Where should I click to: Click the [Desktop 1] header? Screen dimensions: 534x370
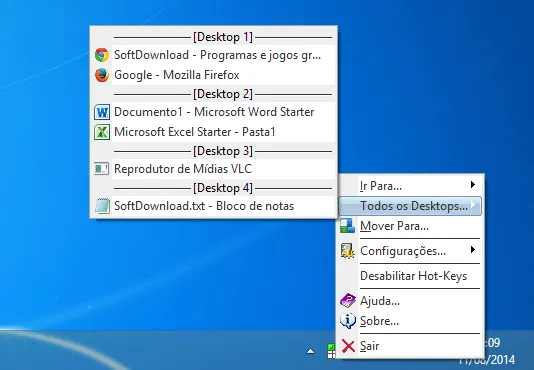[x=223, y=37]
